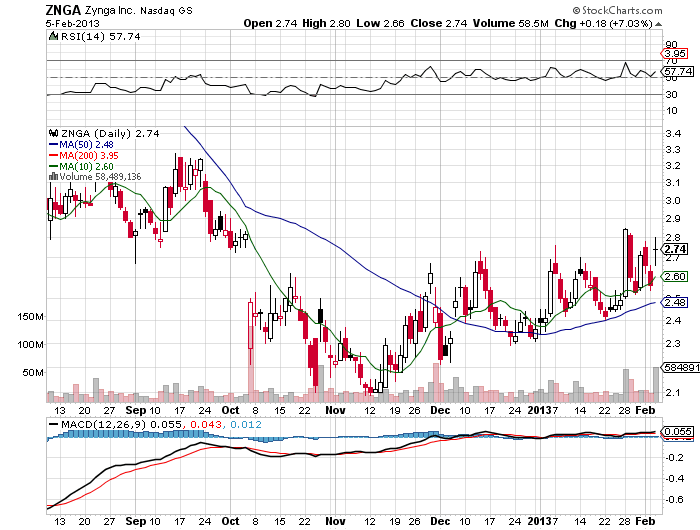Click the red 3.95 tag on right axis
700x530 pixels.
pyautogui.click(x=673, y=54)
